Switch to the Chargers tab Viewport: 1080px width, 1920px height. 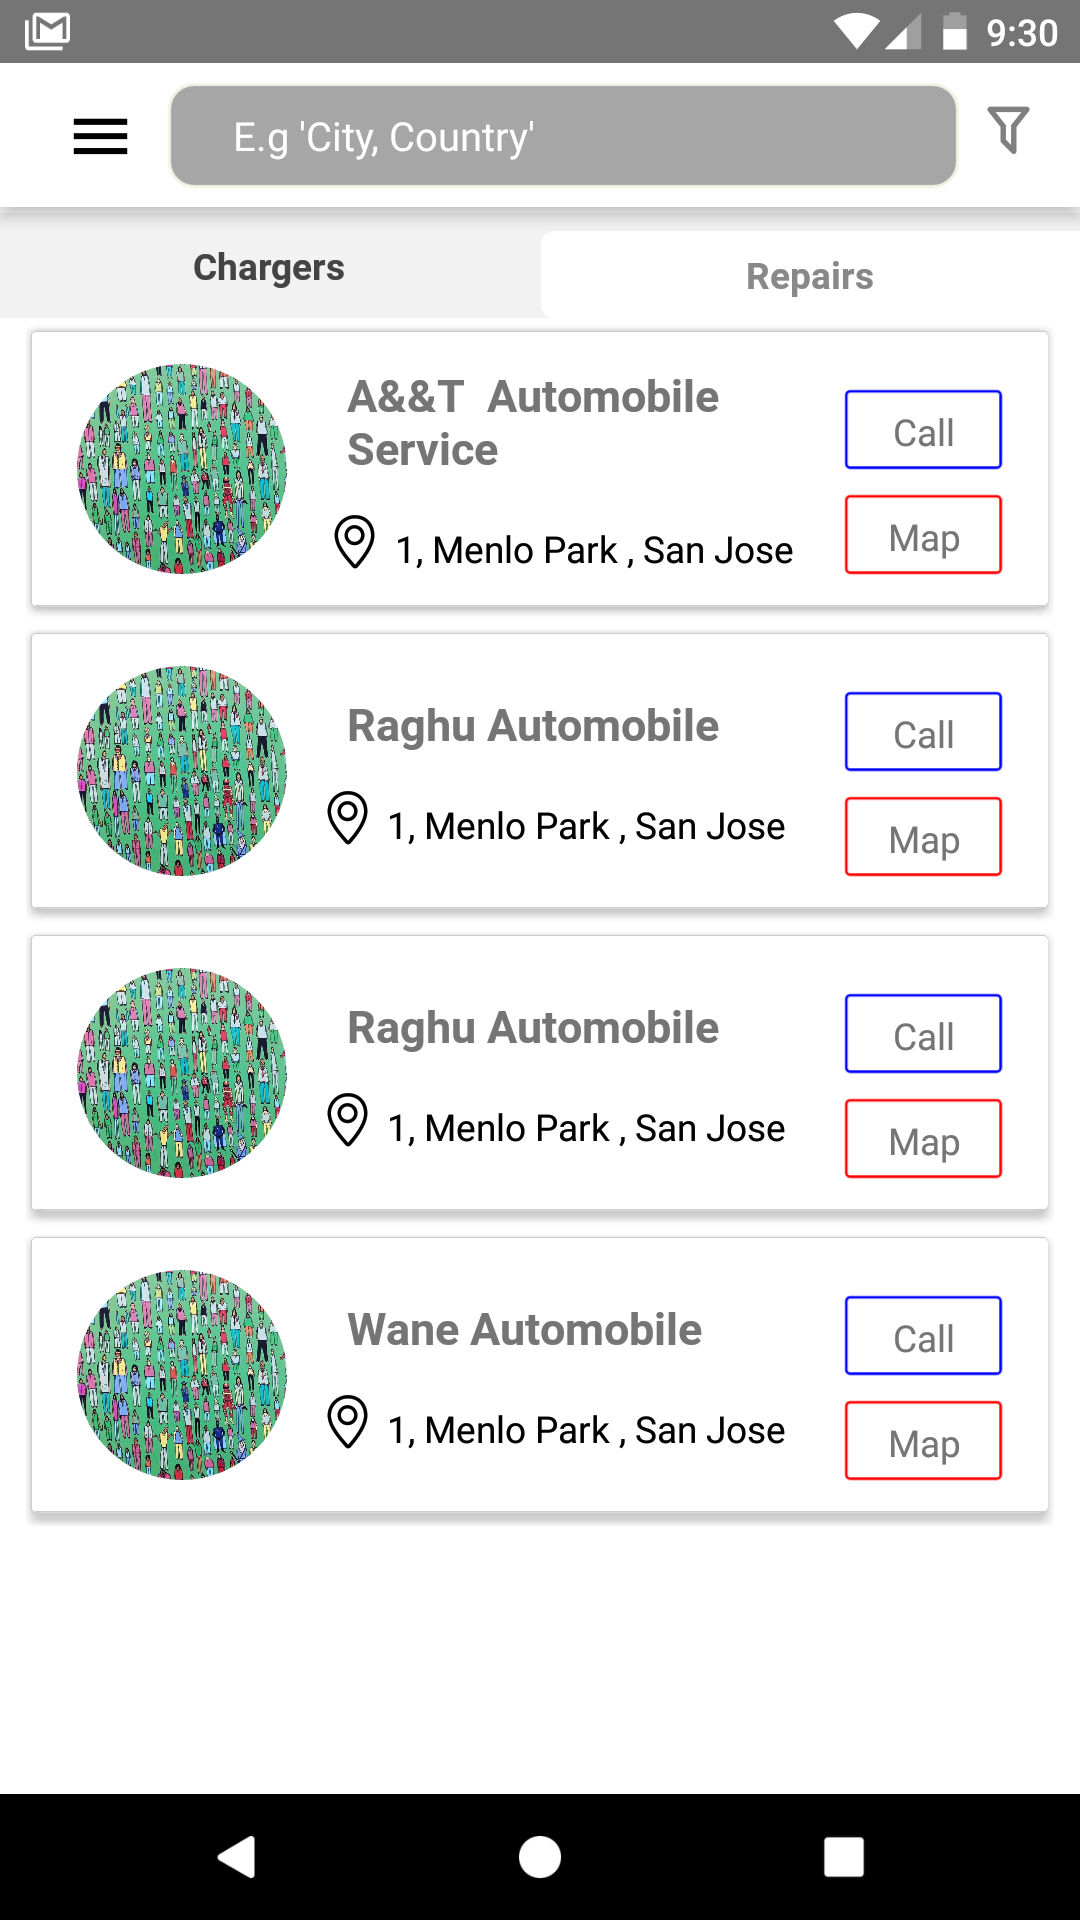[x=269, y=268]
